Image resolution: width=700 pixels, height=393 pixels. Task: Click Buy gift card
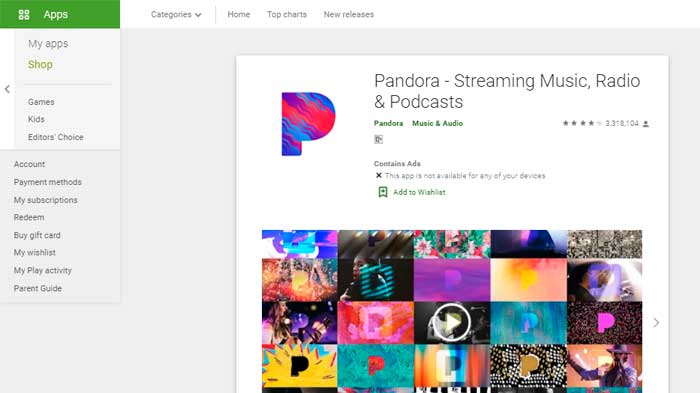point(37,235)
